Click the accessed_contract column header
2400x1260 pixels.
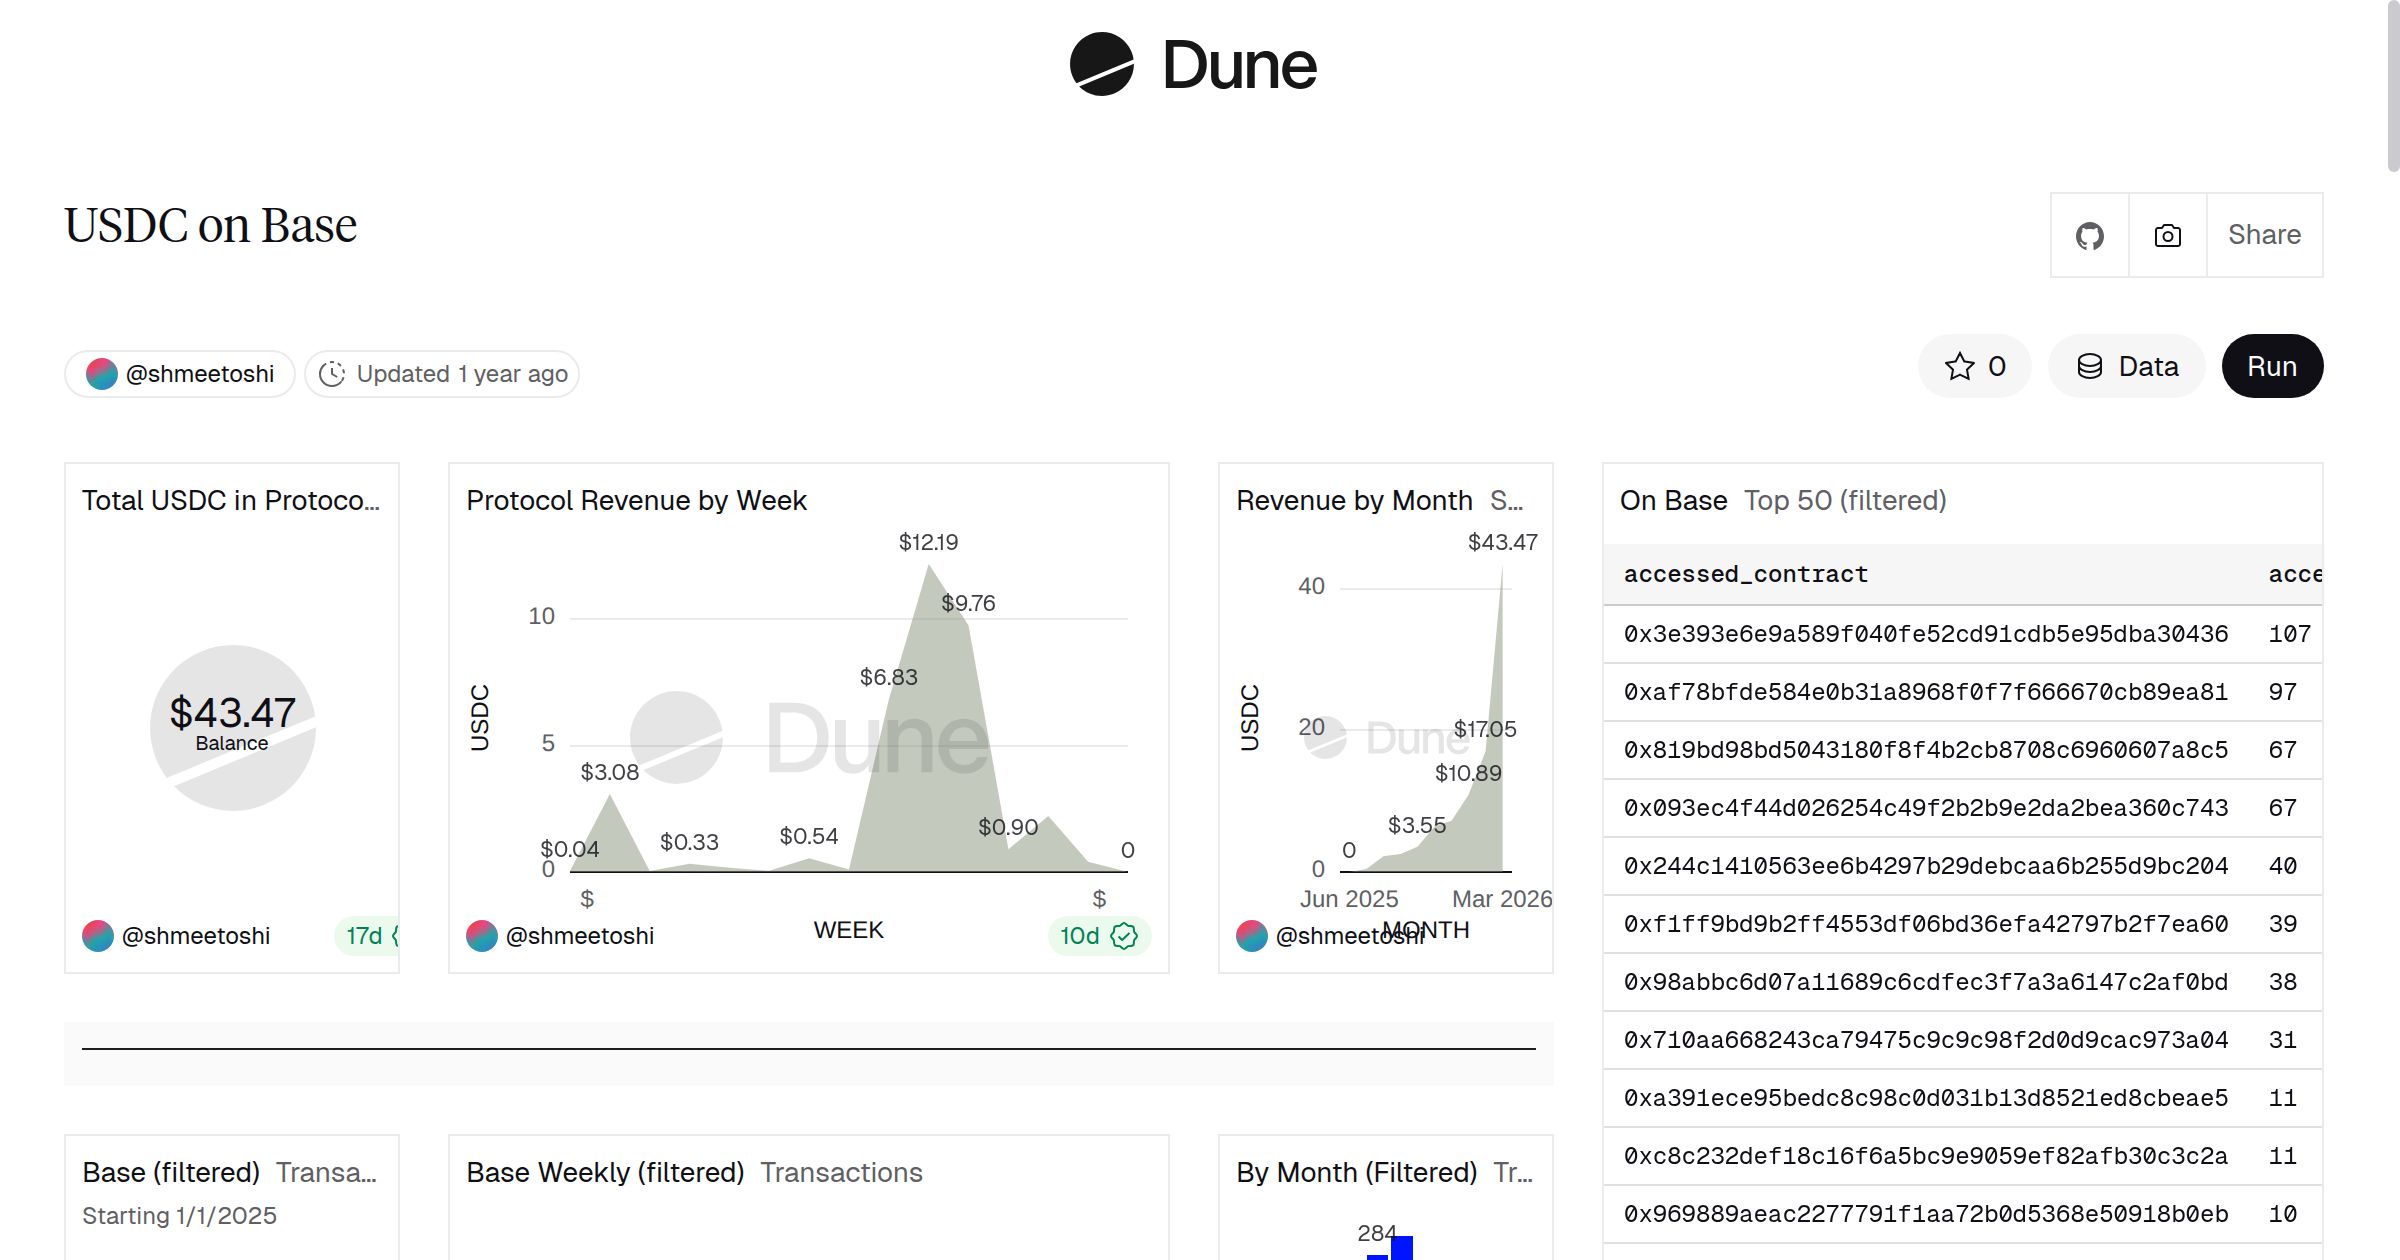pyautogui.click(x=1745, y=574)
